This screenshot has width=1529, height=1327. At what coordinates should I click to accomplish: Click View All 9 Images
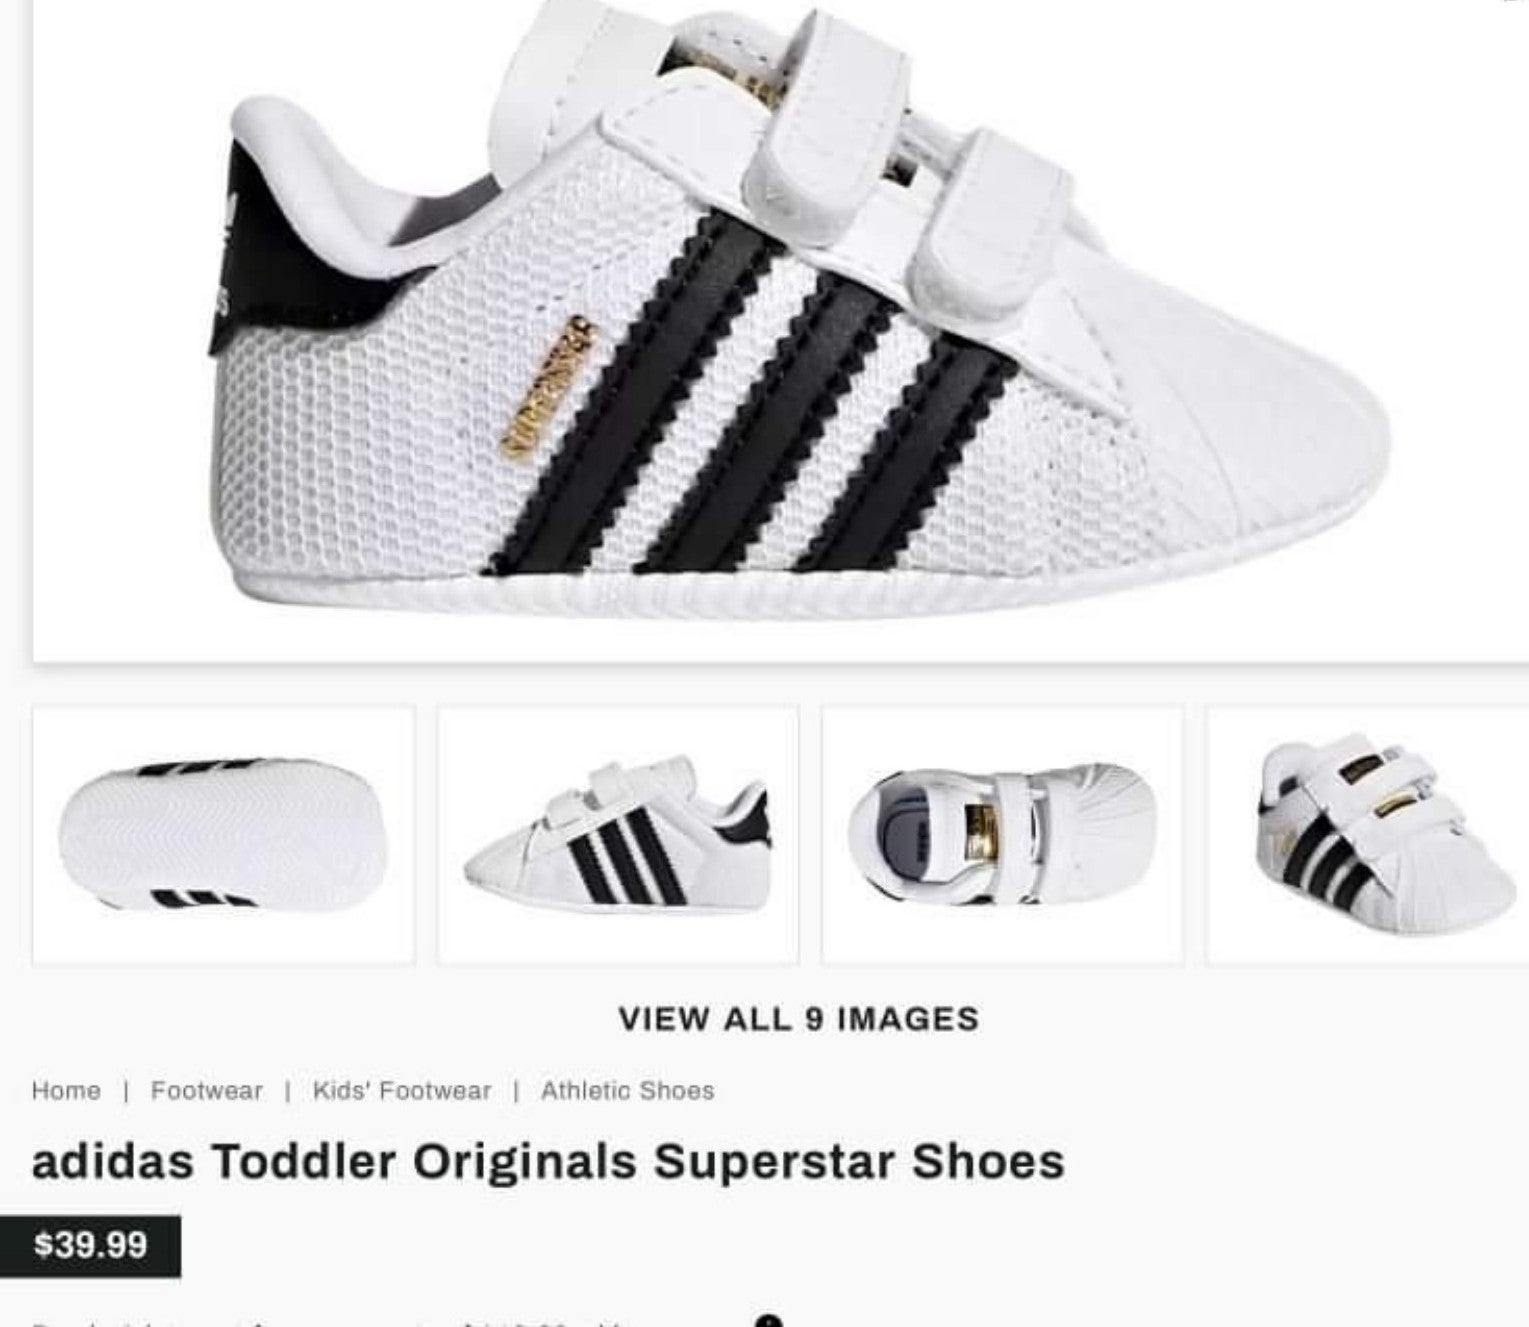[798, 1019]
